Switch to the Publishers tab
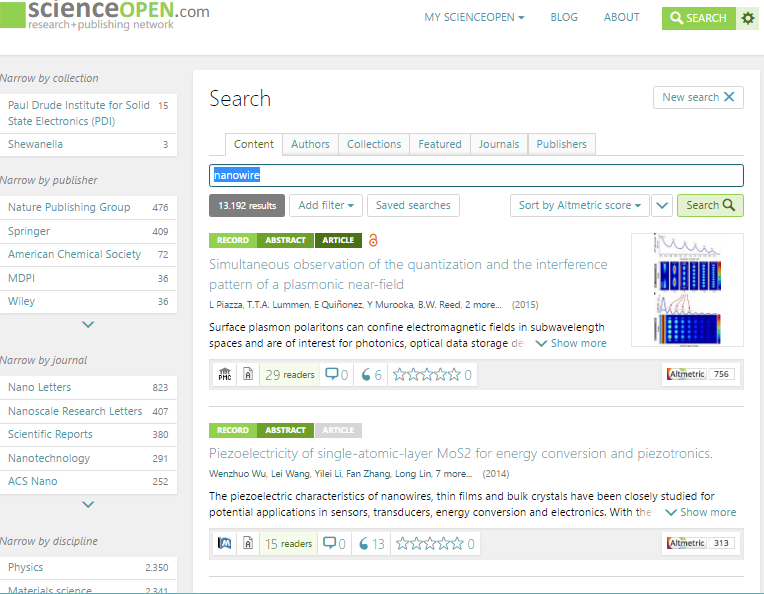 (x=561, y=144)
